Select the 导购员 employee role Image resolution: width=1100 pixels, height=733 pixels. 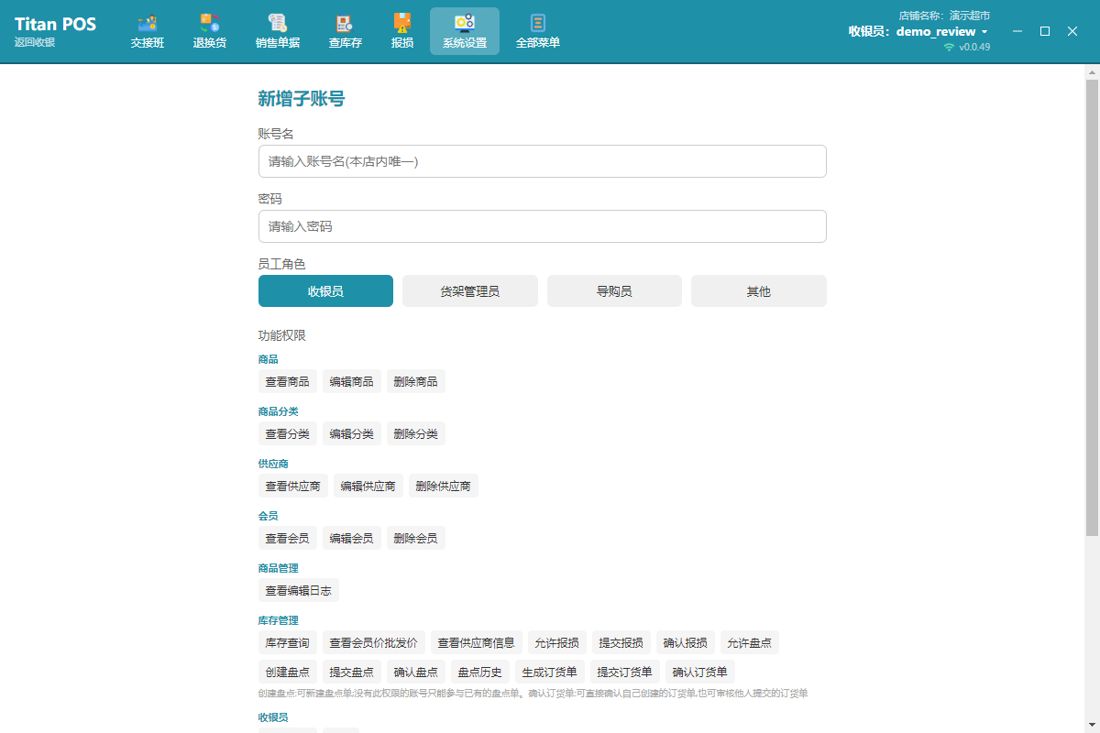tap(615, 291)
